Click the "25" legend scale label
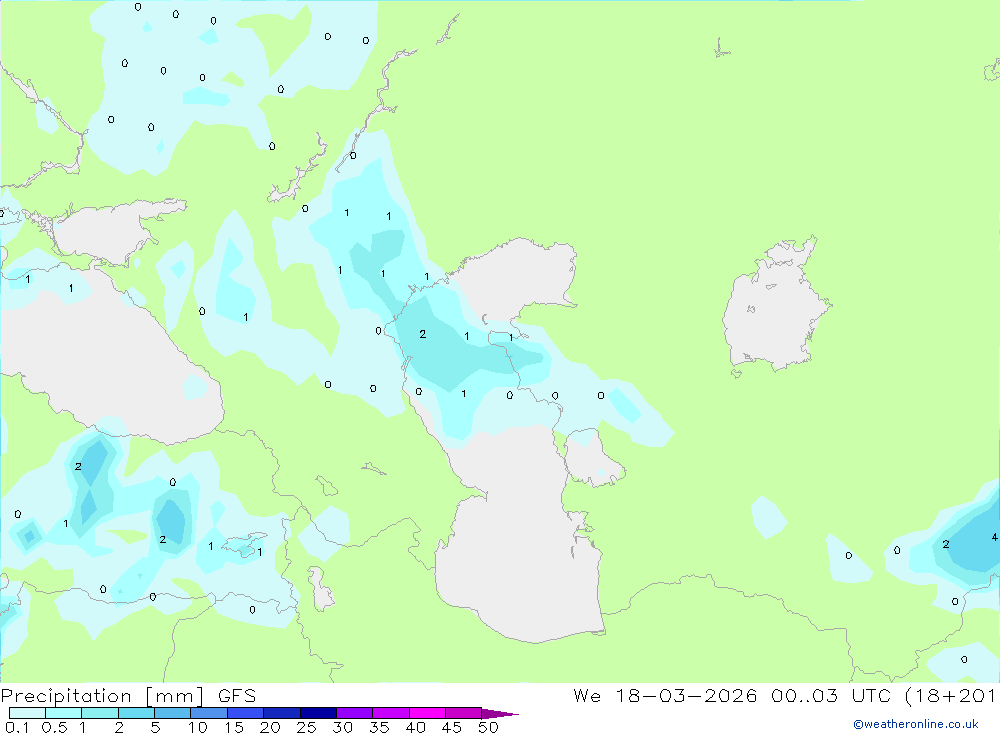Screen dimensions: 1000x733 pos(306,727)
